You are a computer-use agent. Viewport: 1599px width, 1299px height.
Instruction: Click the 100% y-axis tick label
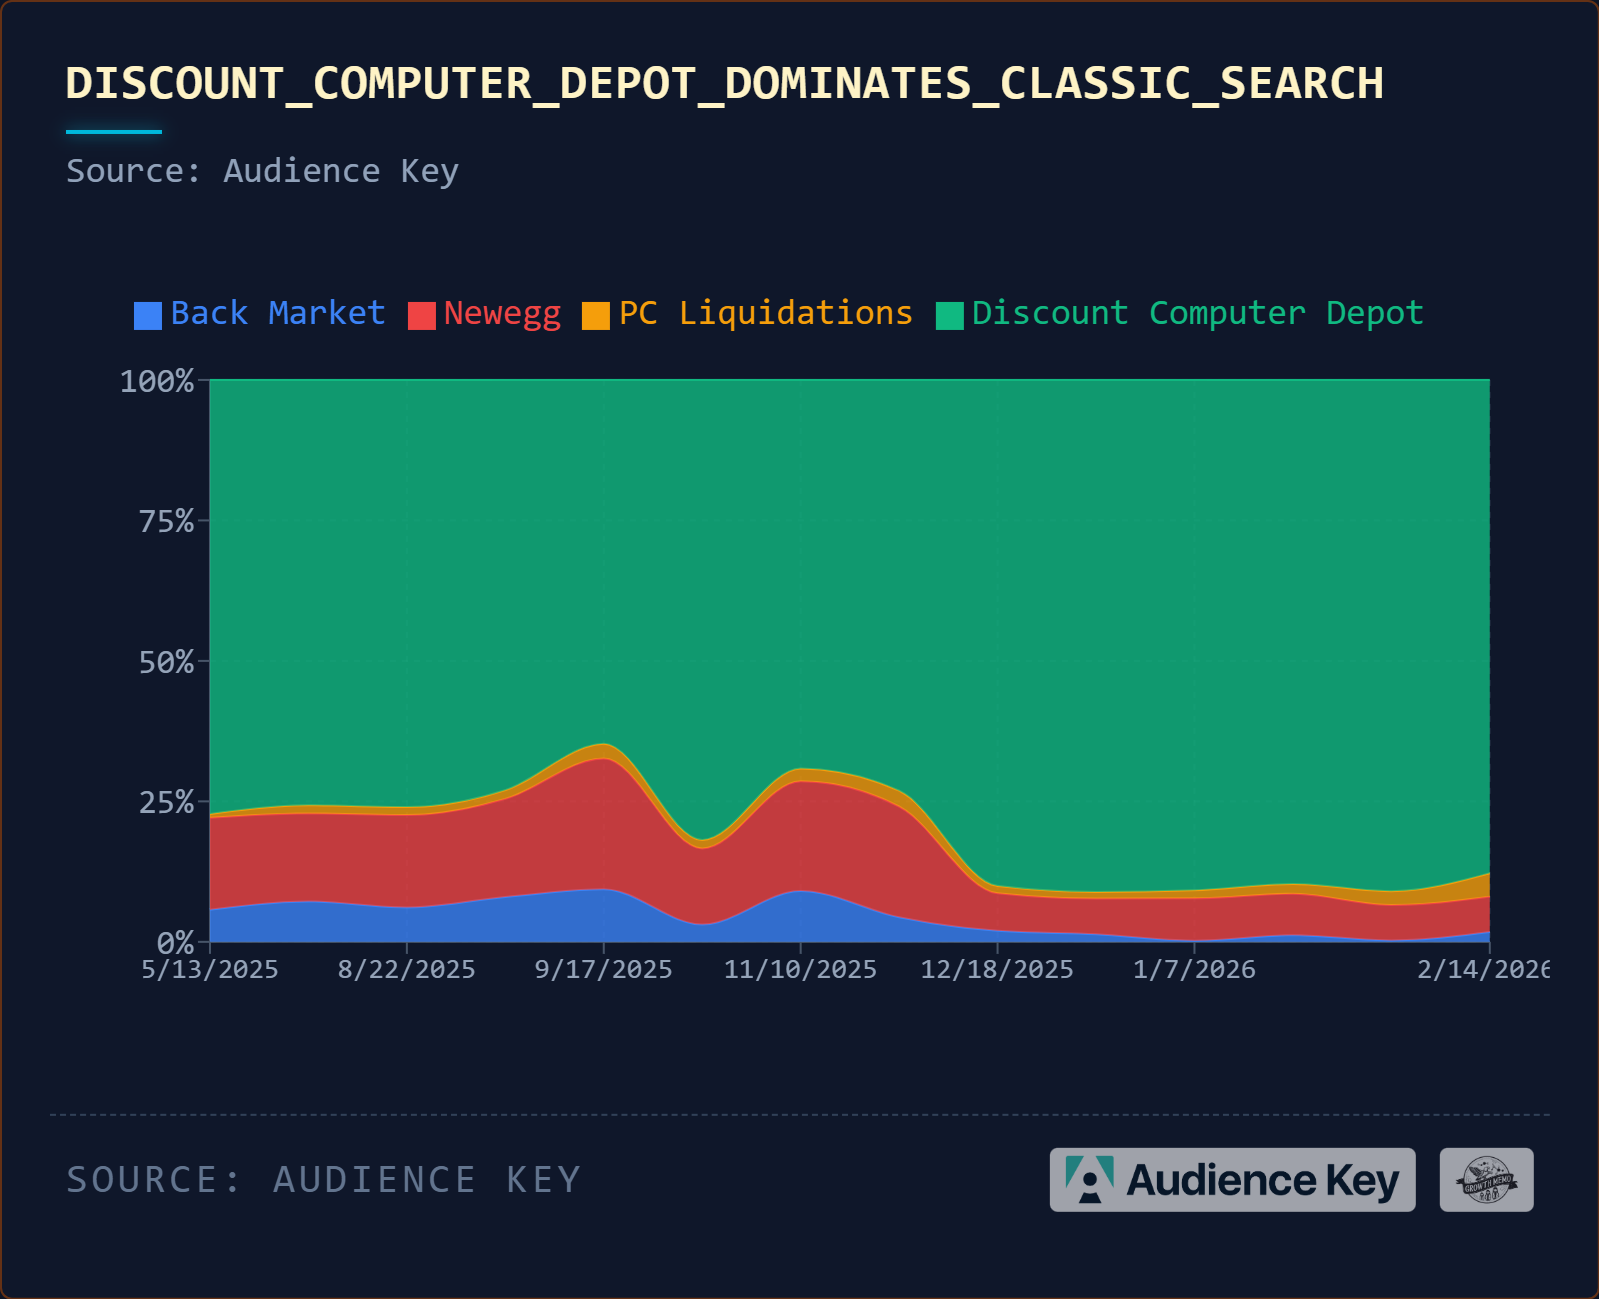point(157,381)
